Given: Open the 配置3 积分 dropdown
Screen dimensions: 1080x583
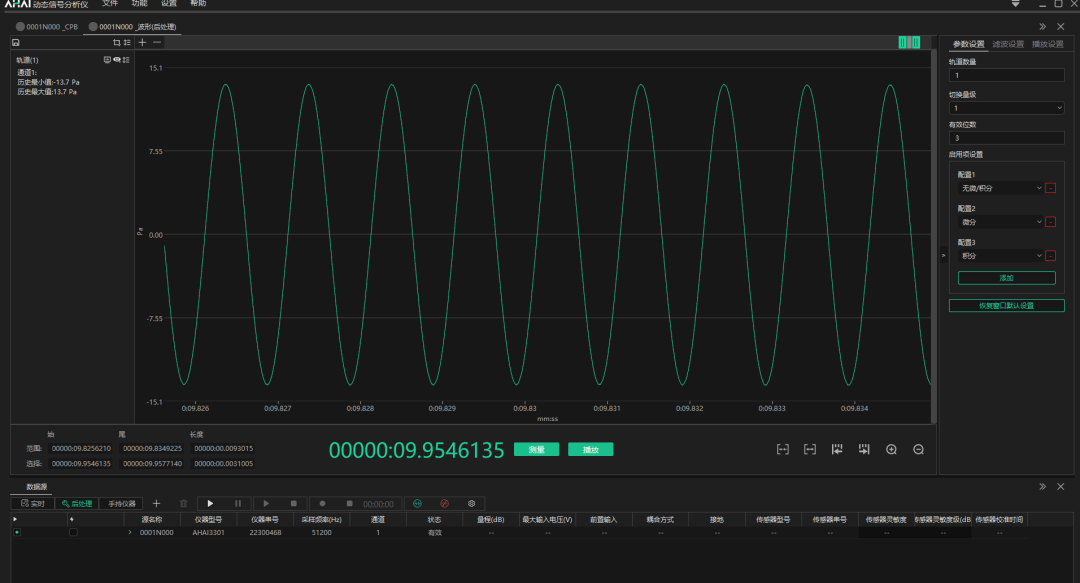Looking at the screenshot, I should tap(1001, 256).
